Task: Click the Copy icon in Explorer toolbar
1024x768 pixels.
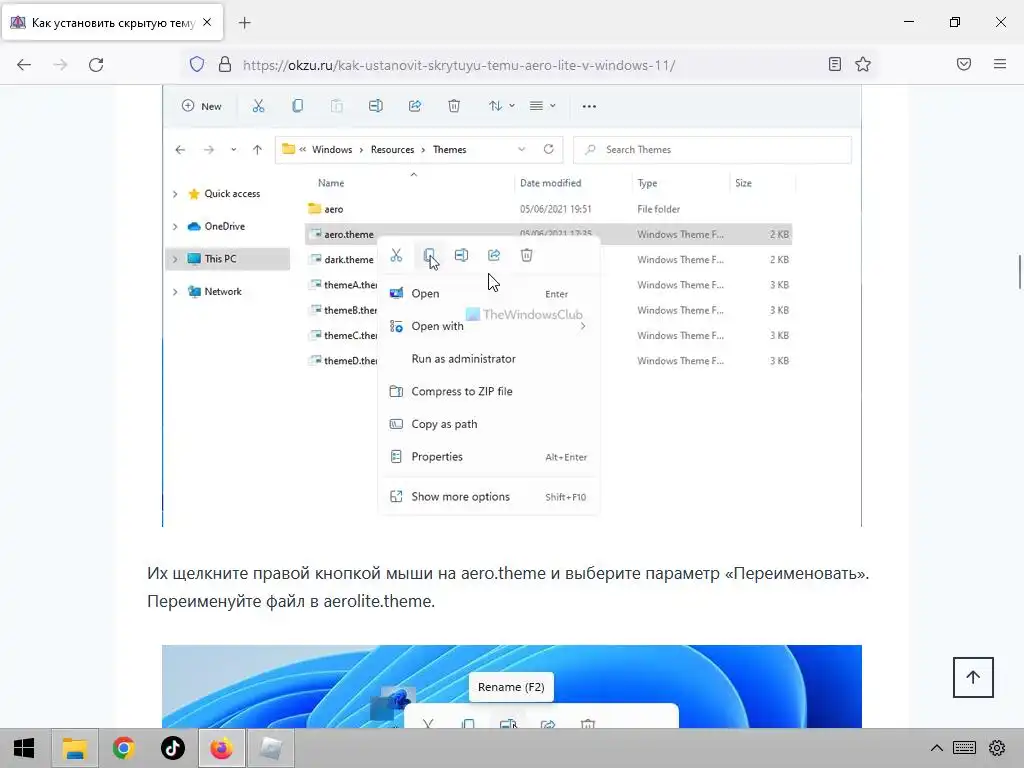Action: 298,106
